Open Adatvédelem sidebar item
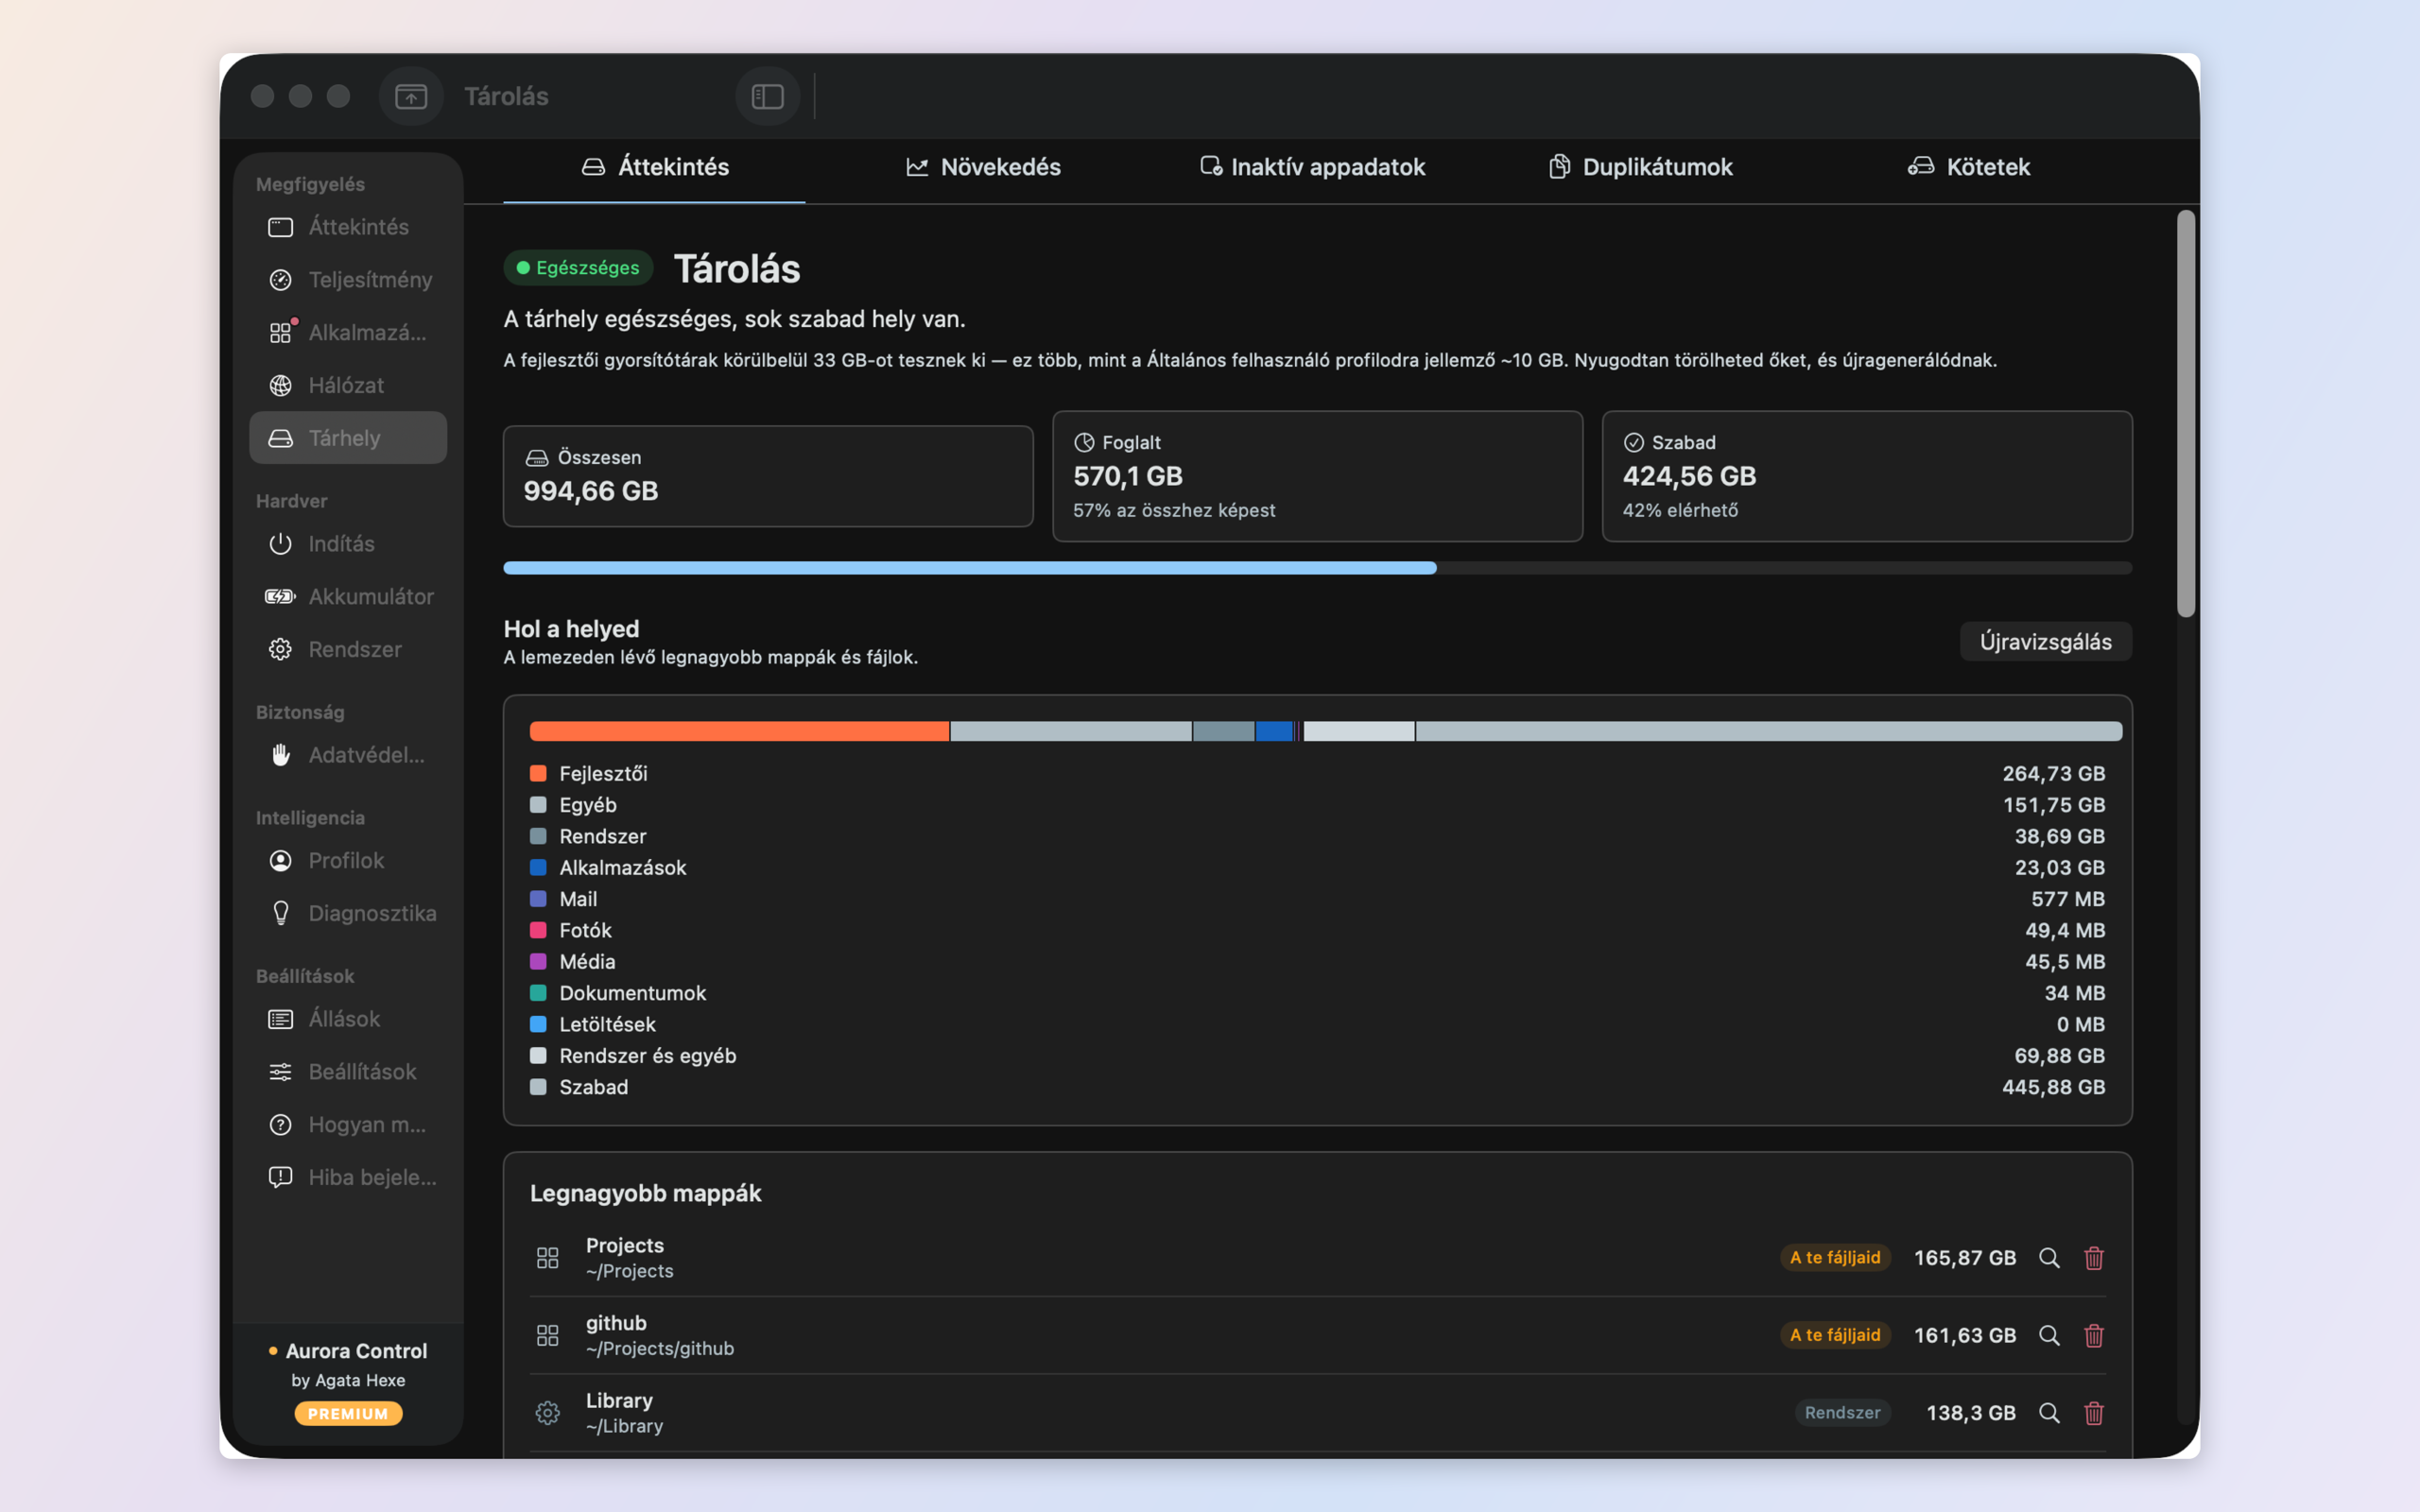2420x1512 pixels. pos(348,755)
